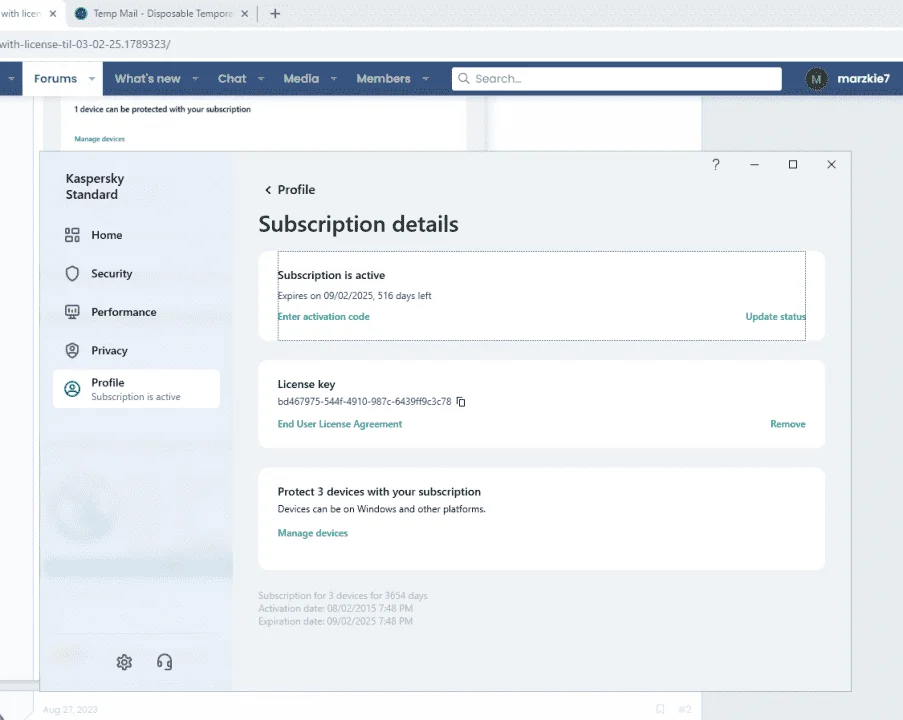903x720 pixels.
Task: Open Kaspersky help question mark
Action: [716, 165]
